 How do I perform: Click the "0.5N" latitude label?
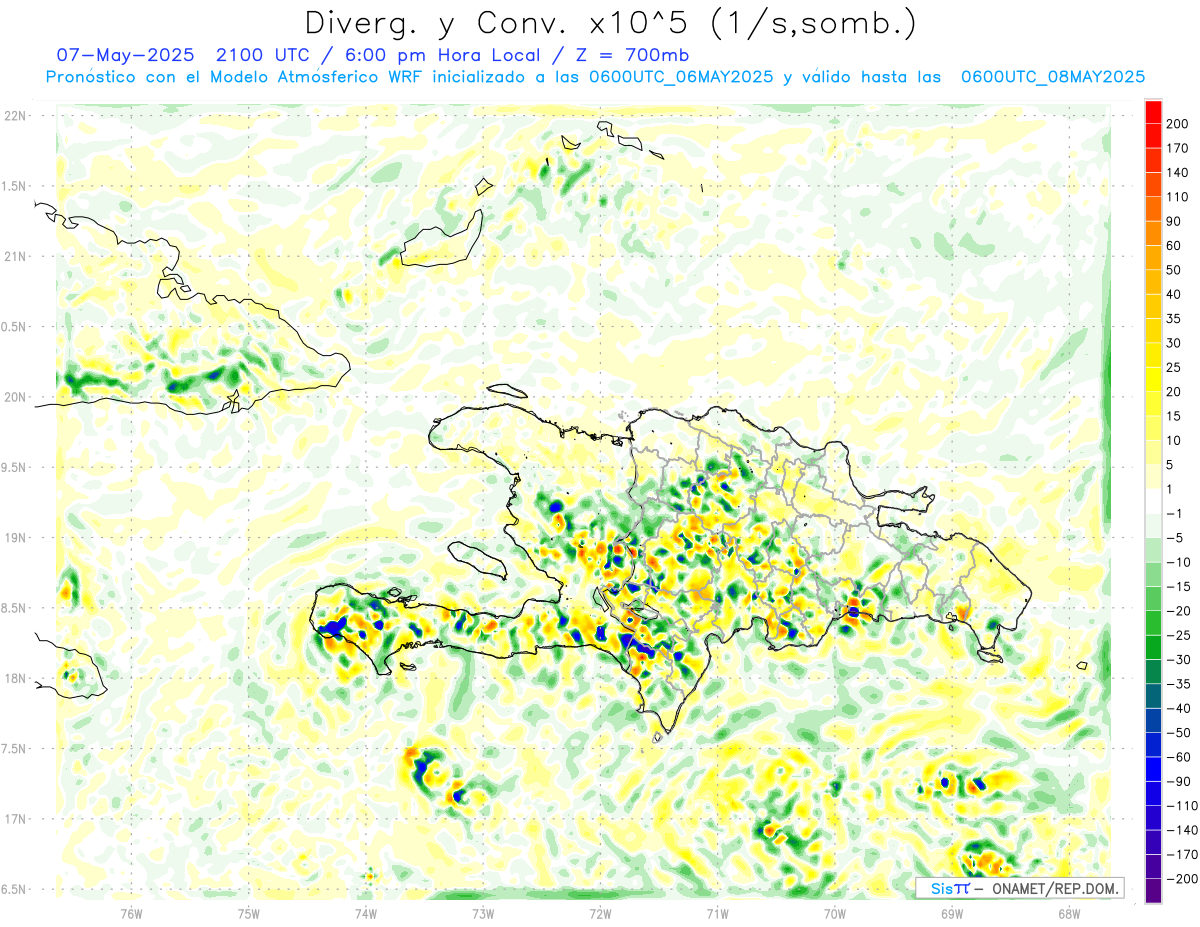pos(13,327)
